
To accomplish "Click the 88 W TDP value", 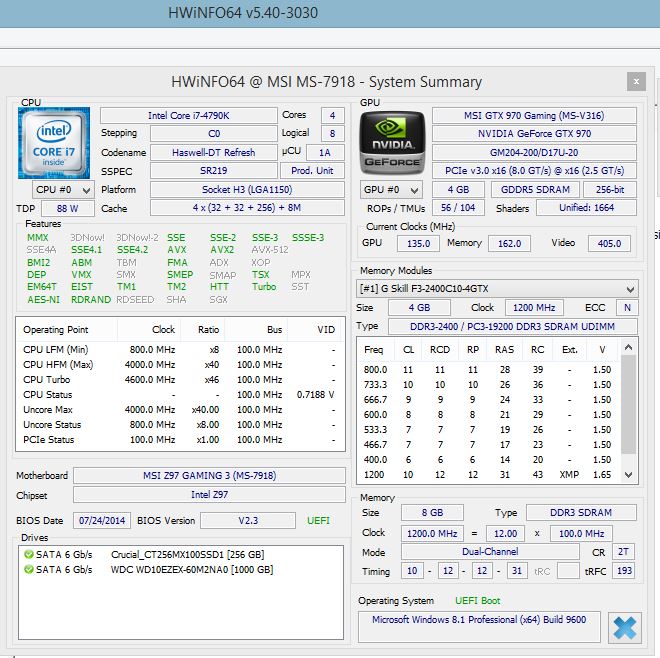I will (67, 208).
